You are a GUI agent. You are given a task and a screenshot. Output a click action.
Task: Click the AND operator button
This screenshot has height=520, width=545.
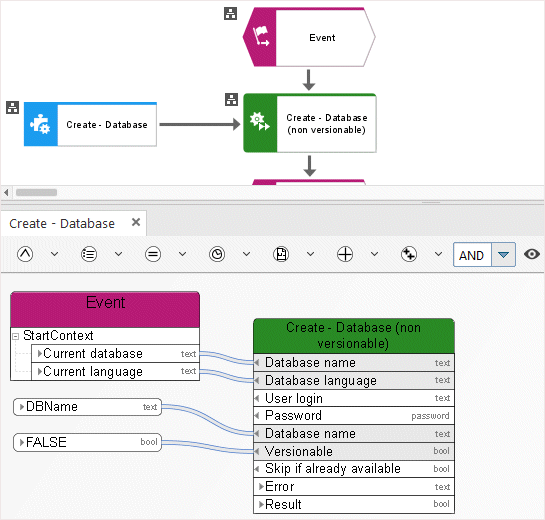[472, 255]
